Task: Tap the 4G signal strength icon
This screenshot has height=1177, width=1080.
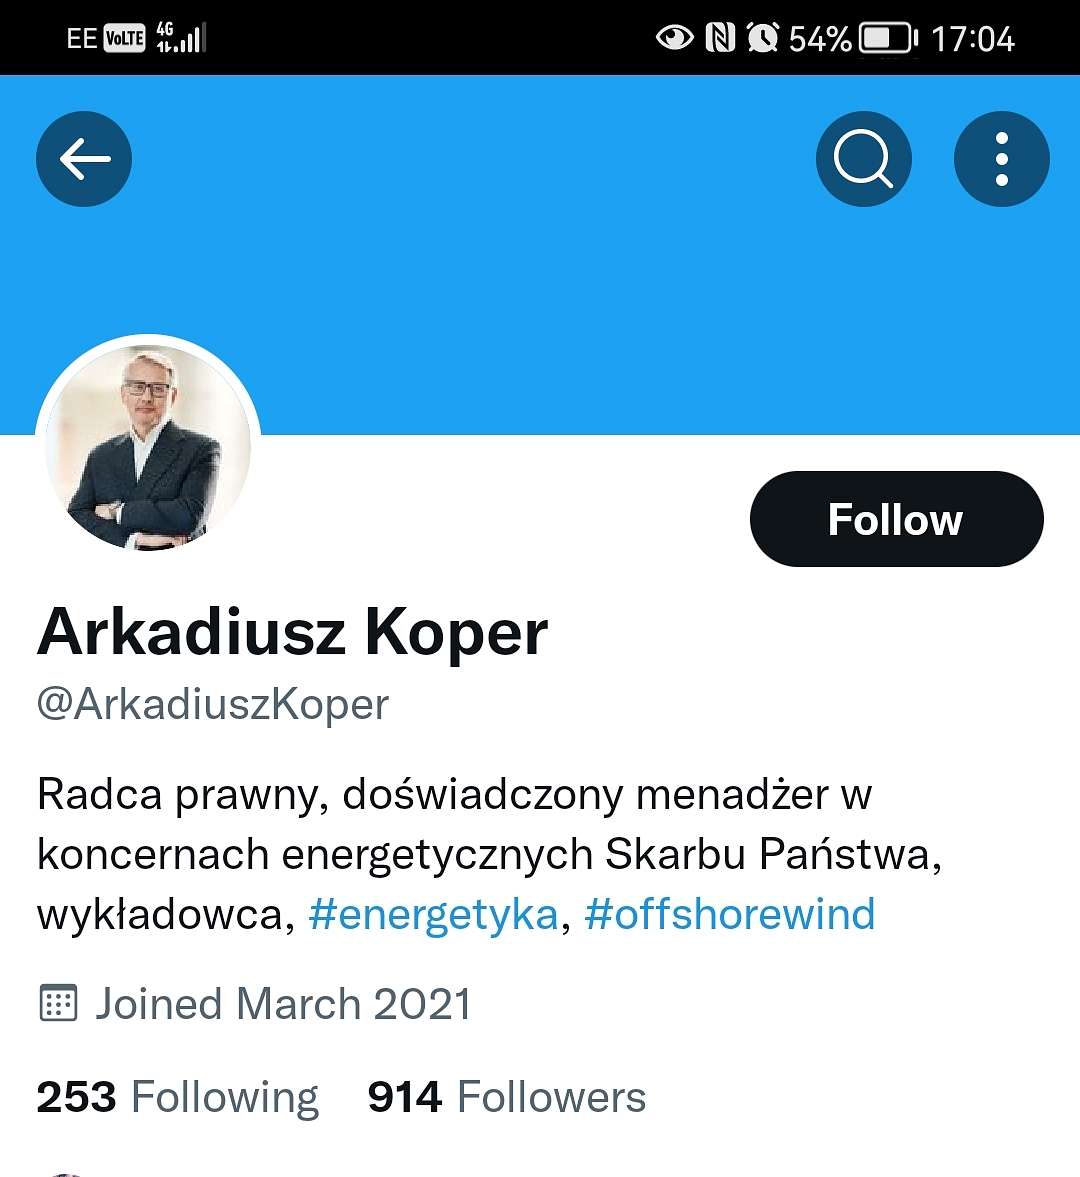Action: (x=180, y=38)
